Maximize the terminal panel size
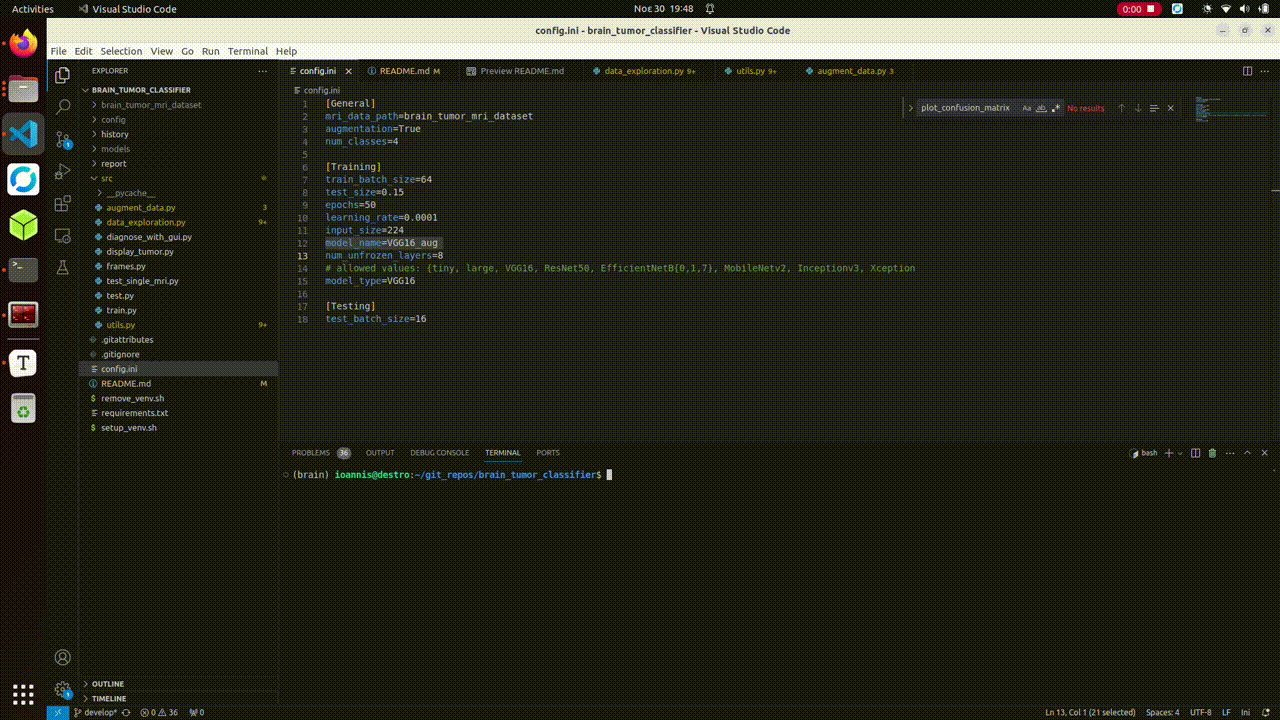Viewport: 1280px width, 720px height. coord(1248,453)
